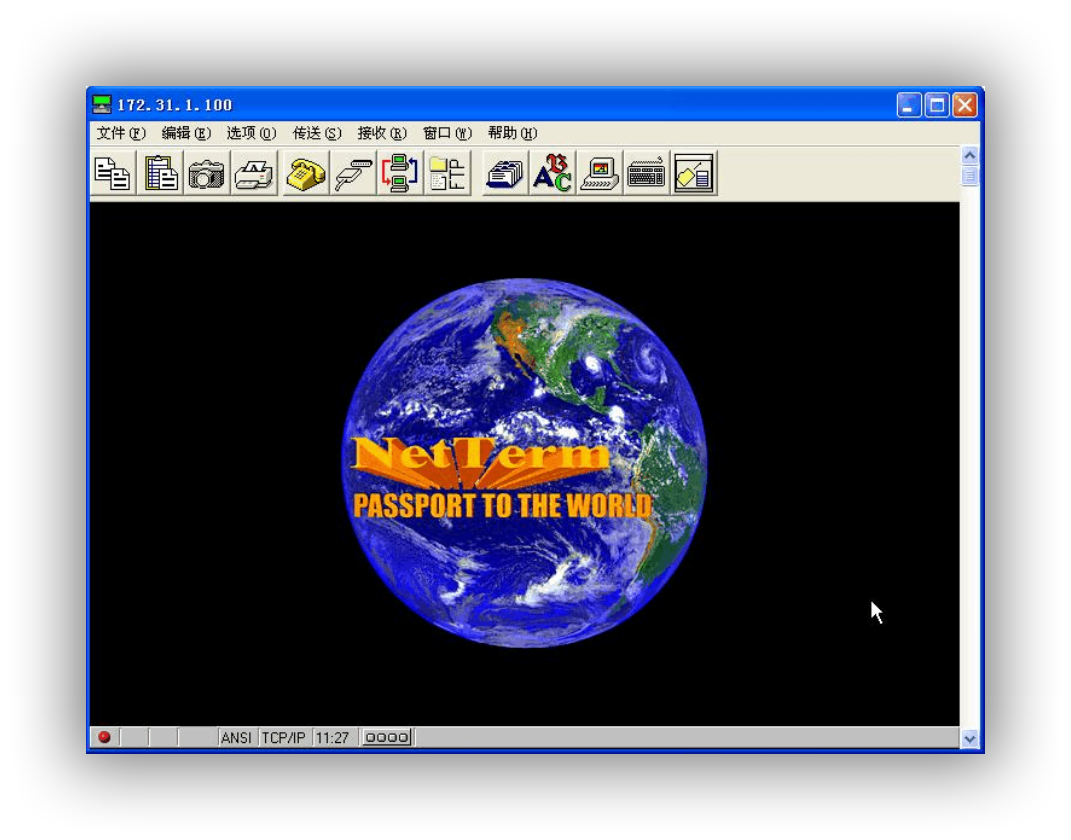Open the yellow telephone phone directory icon

pyautogui.click(x=305, y=173)
